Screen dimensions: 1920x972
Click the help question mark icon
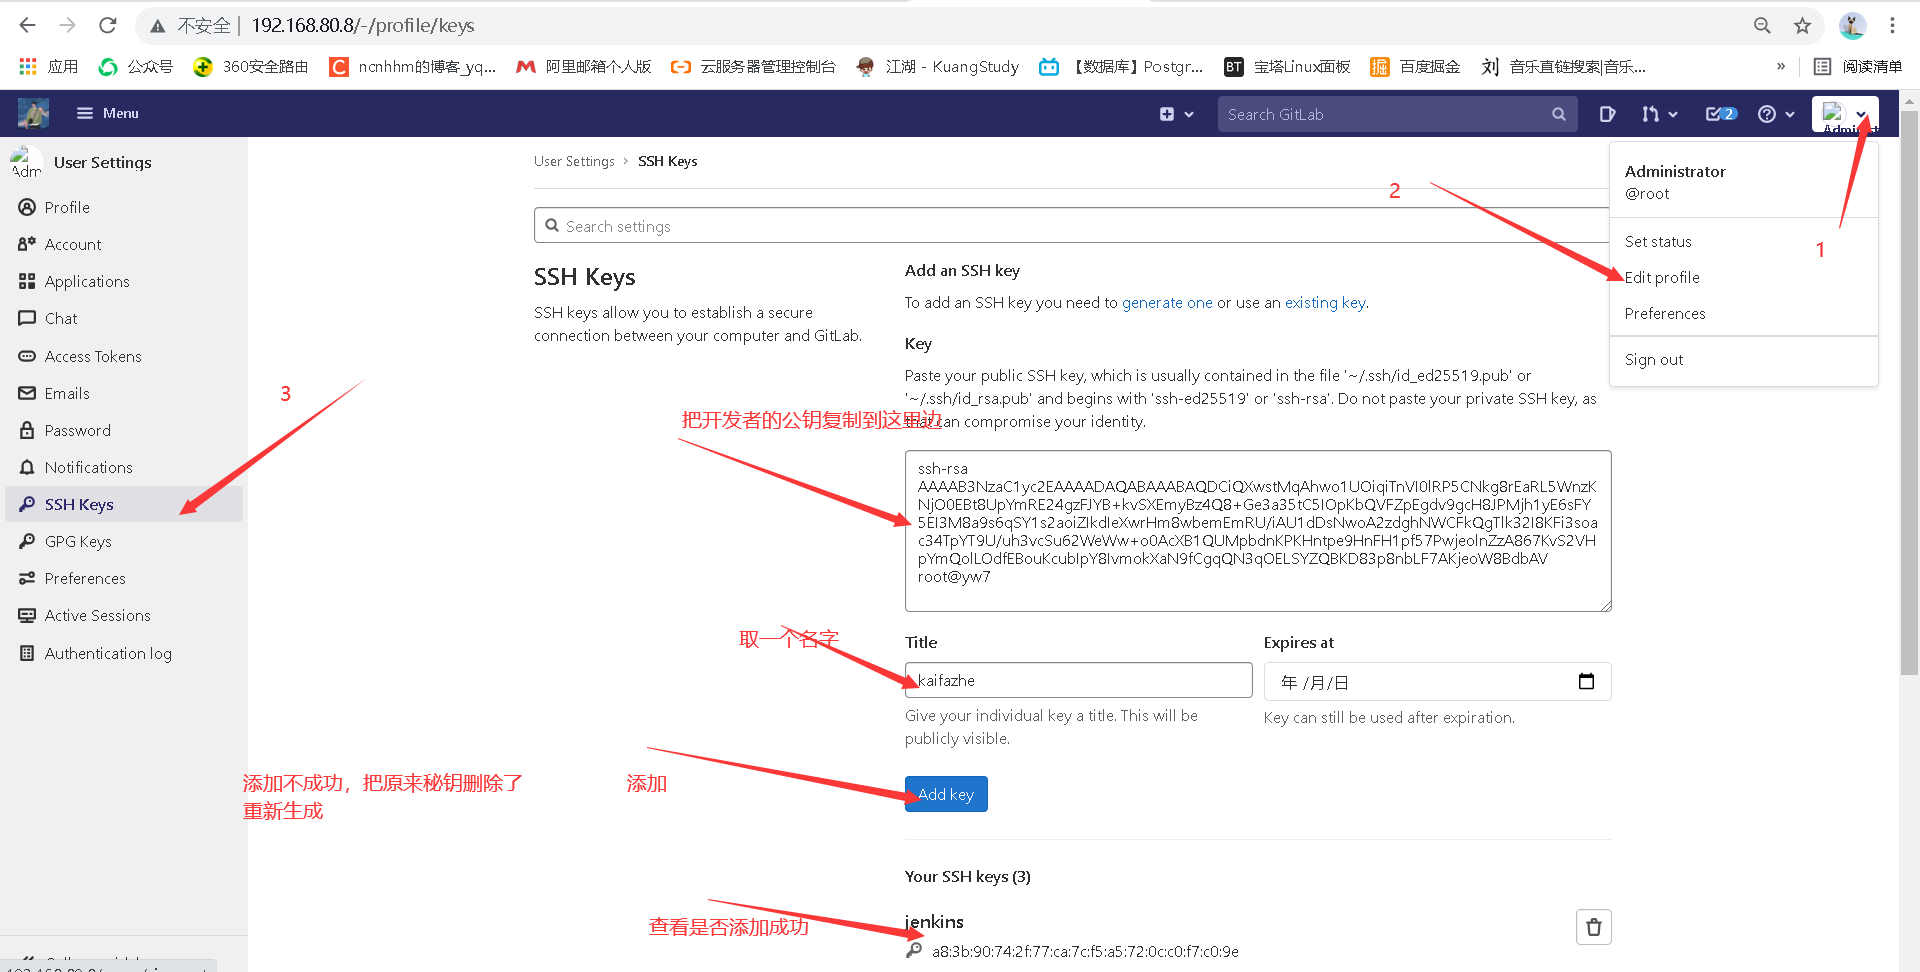[1766, 114]
